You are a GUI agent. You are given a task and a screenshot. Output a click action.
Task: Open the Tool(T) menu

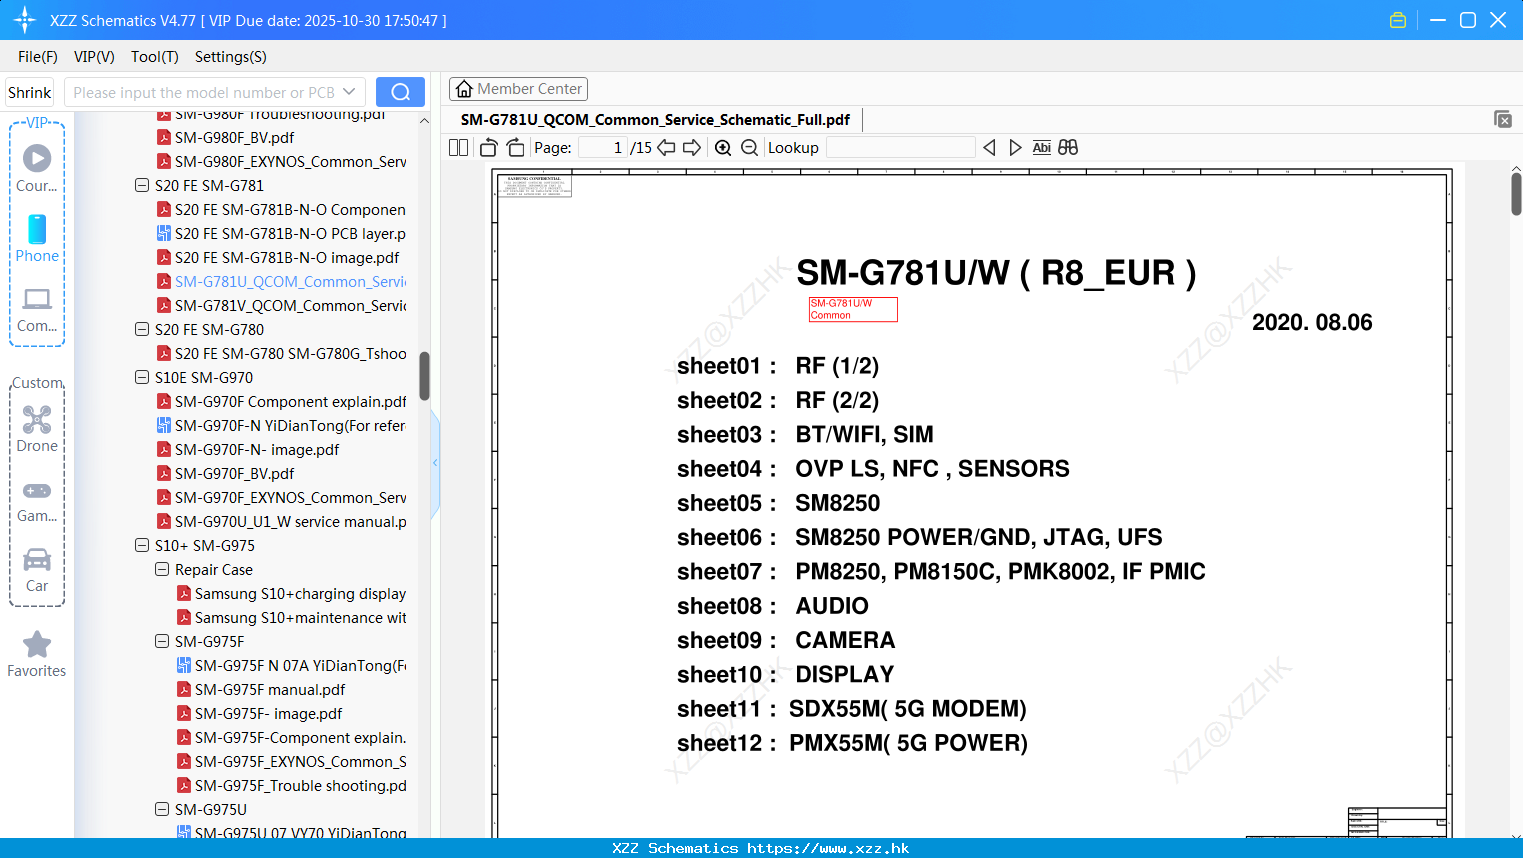coord(155,57)
